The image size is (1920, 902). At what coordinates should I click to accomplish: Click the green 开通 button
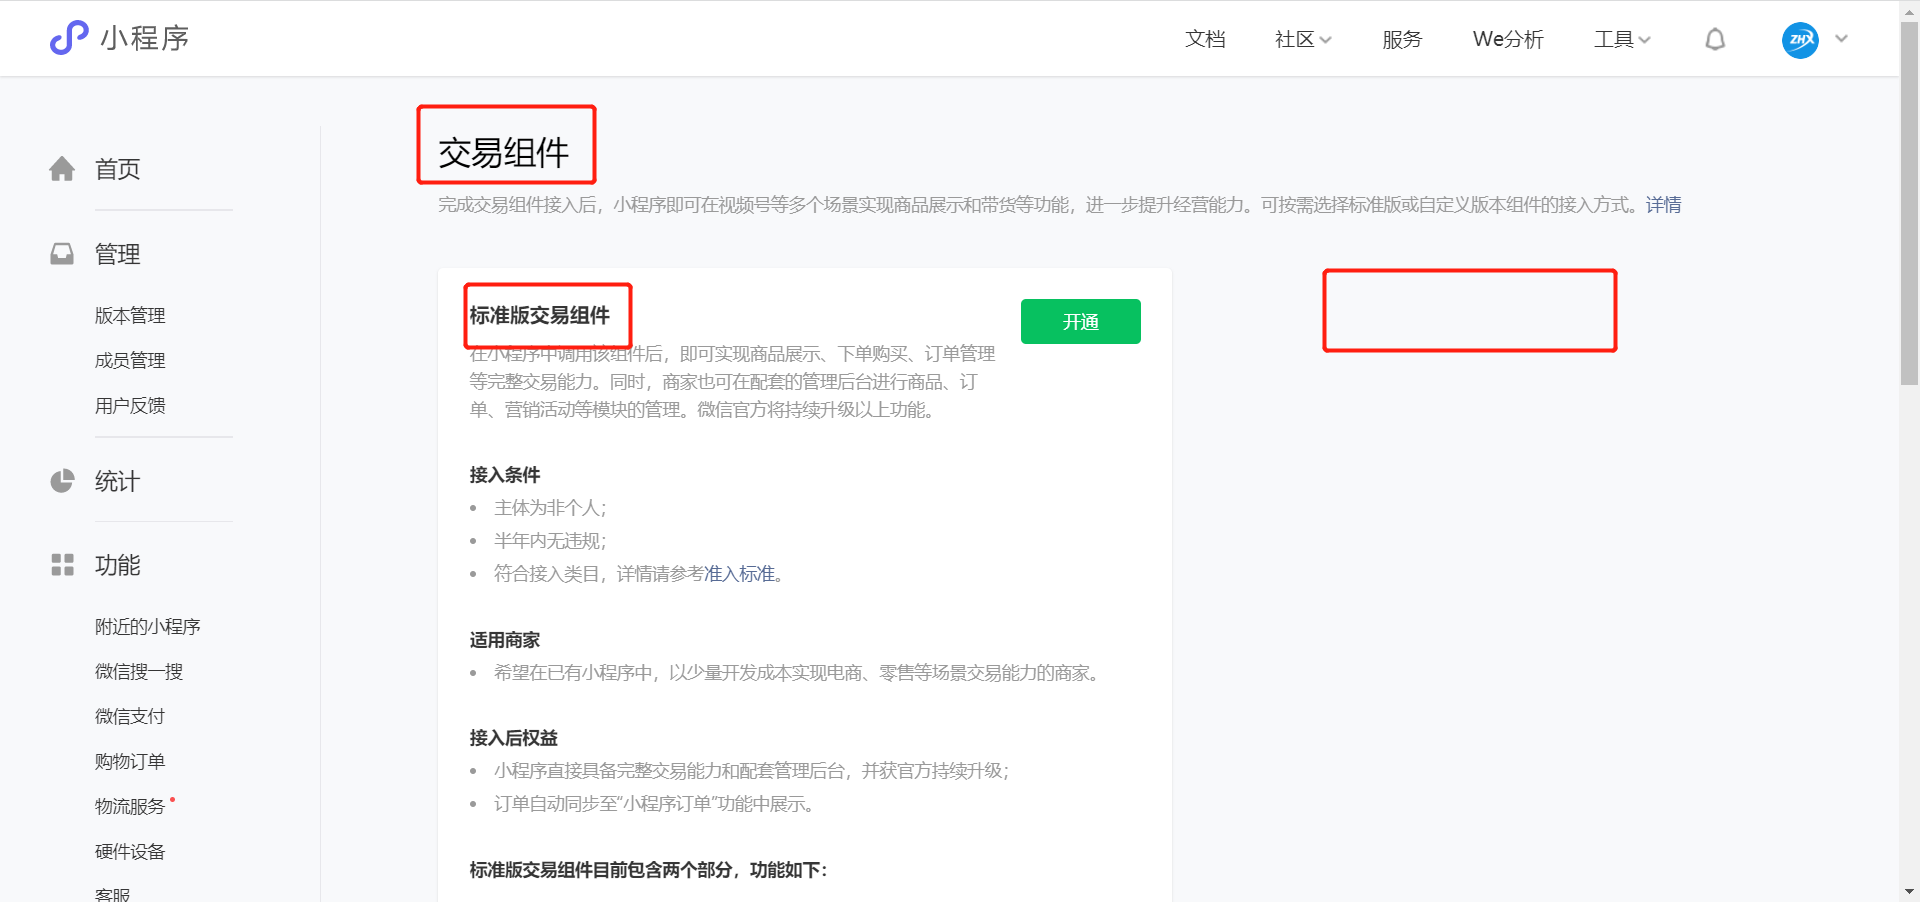1081,321
